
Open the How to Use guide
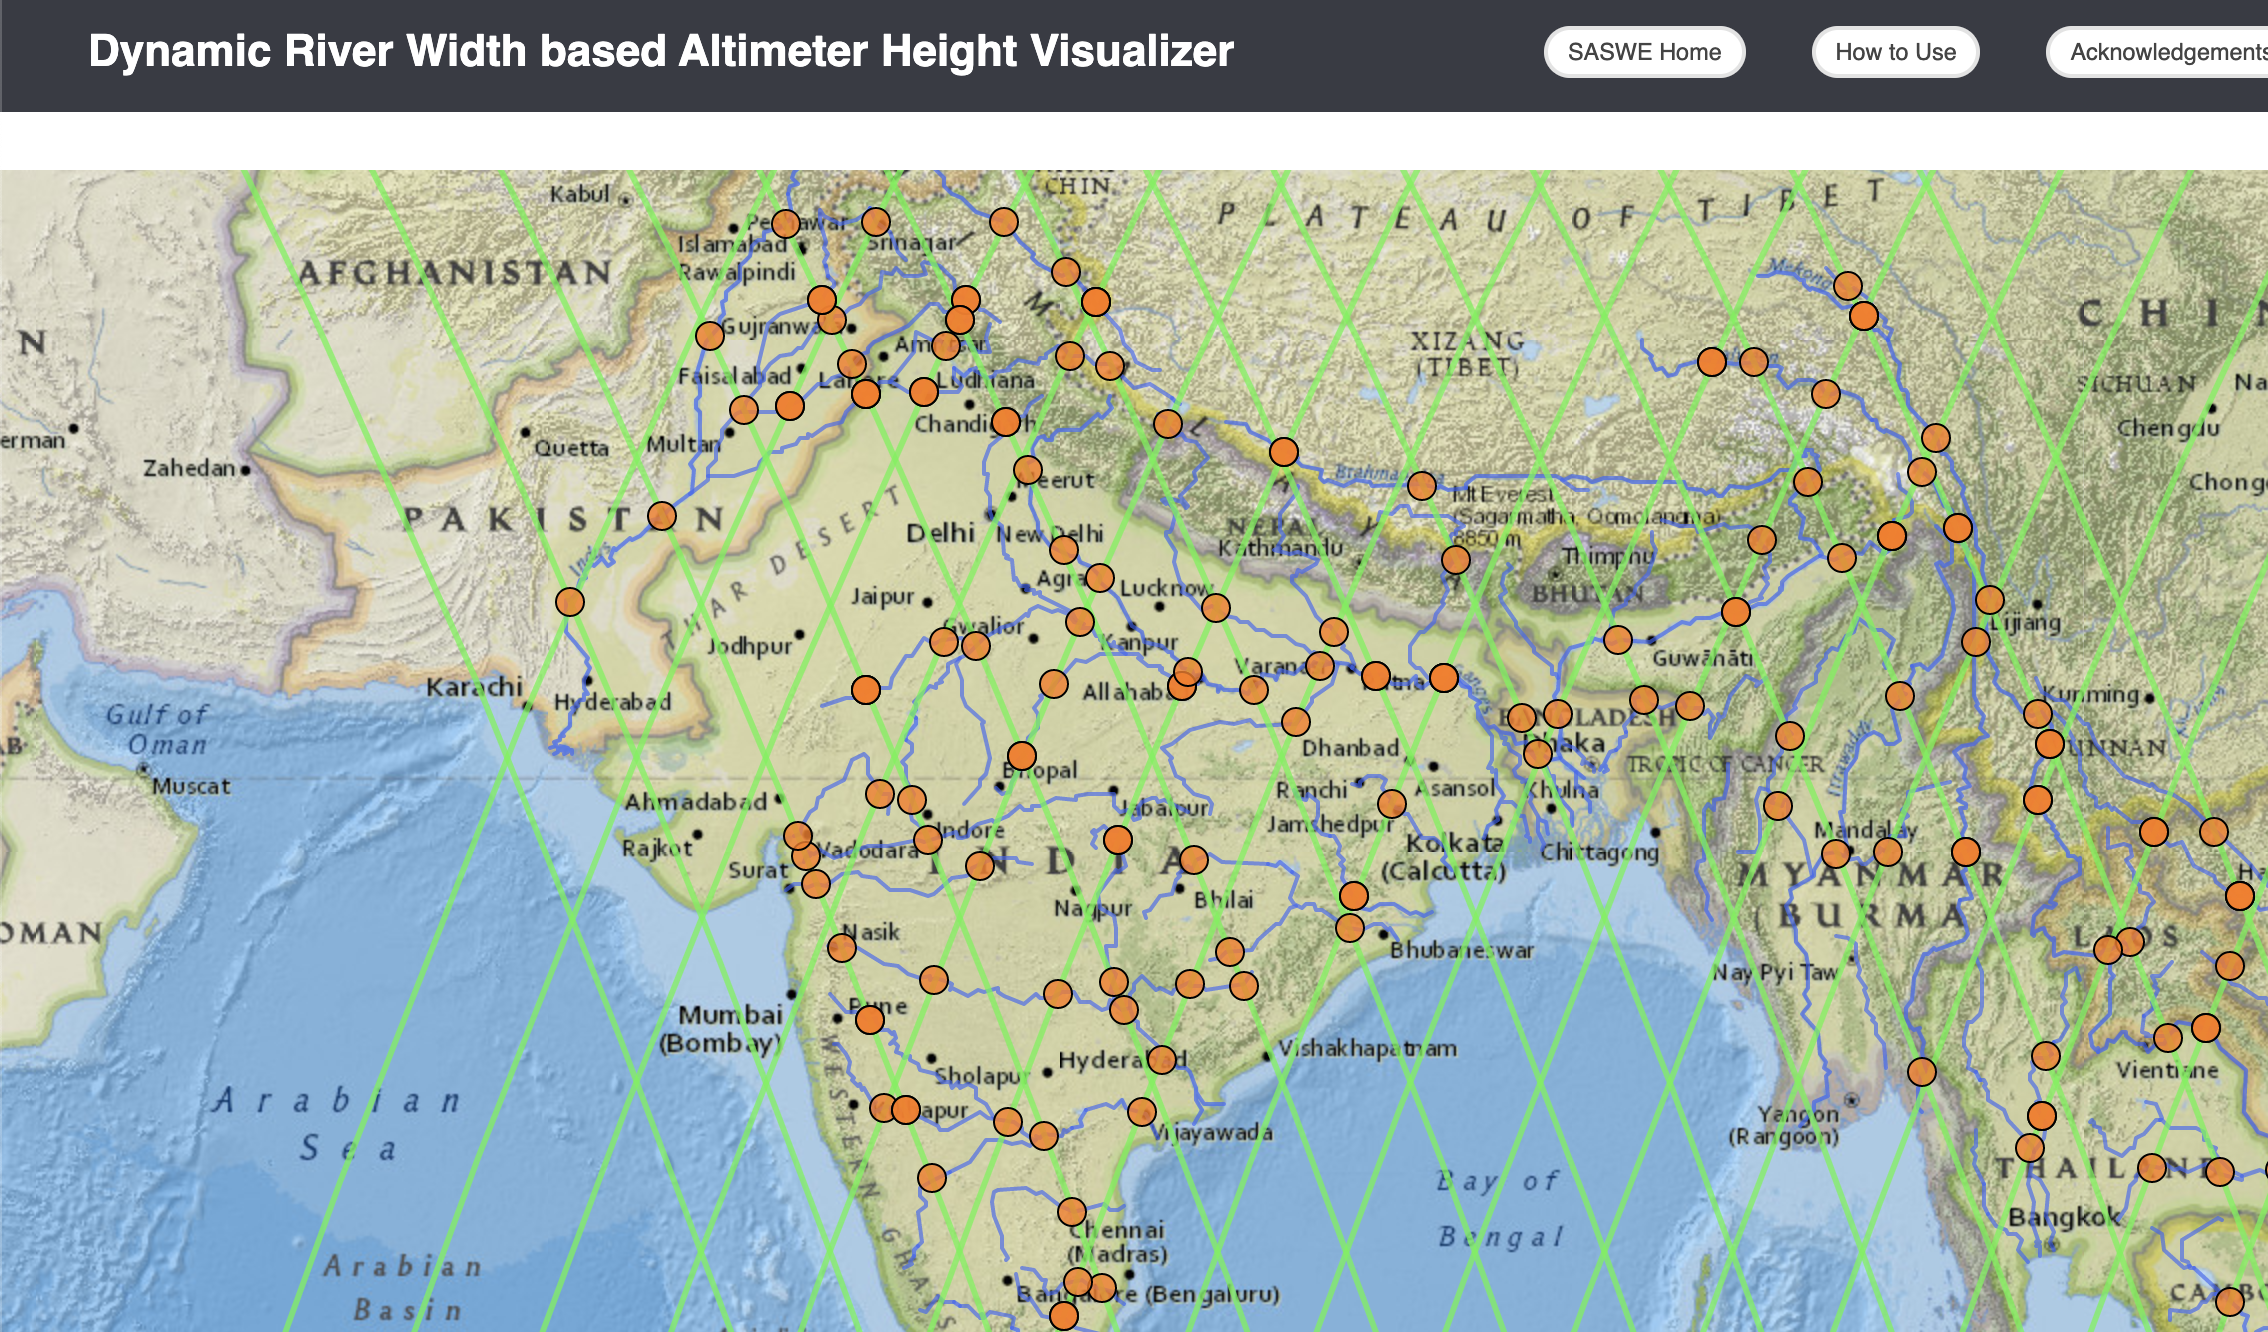click(x=1895, y=52)
